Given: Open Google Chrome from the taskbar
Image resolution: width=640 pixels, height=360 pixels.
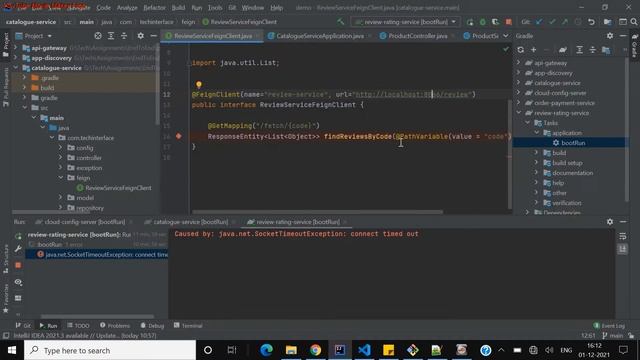Looking at the screenshot, I should (x=315, y=350).
